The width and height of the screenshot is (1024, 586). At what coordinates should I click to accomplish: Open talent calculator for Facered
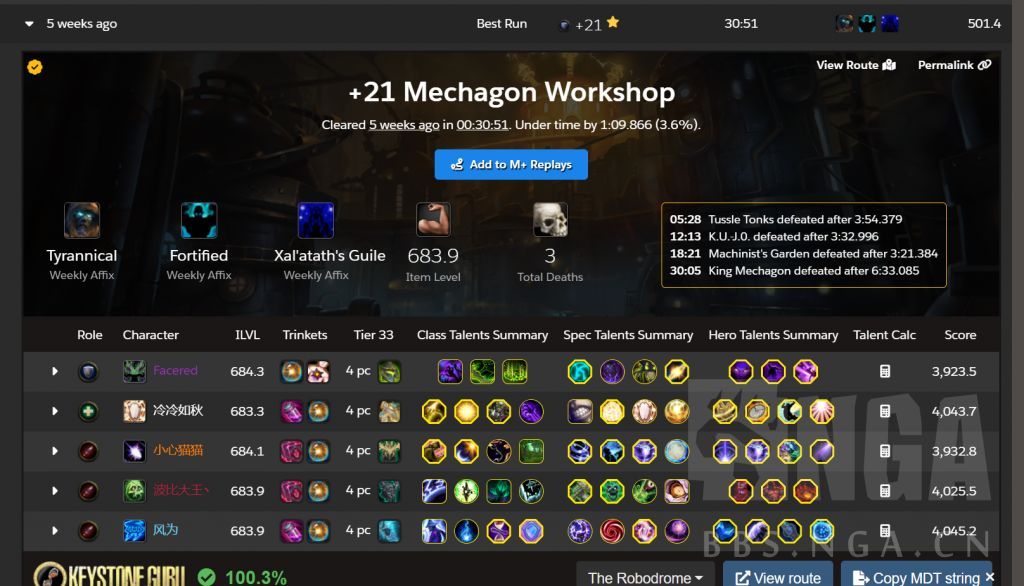point(884,372)
